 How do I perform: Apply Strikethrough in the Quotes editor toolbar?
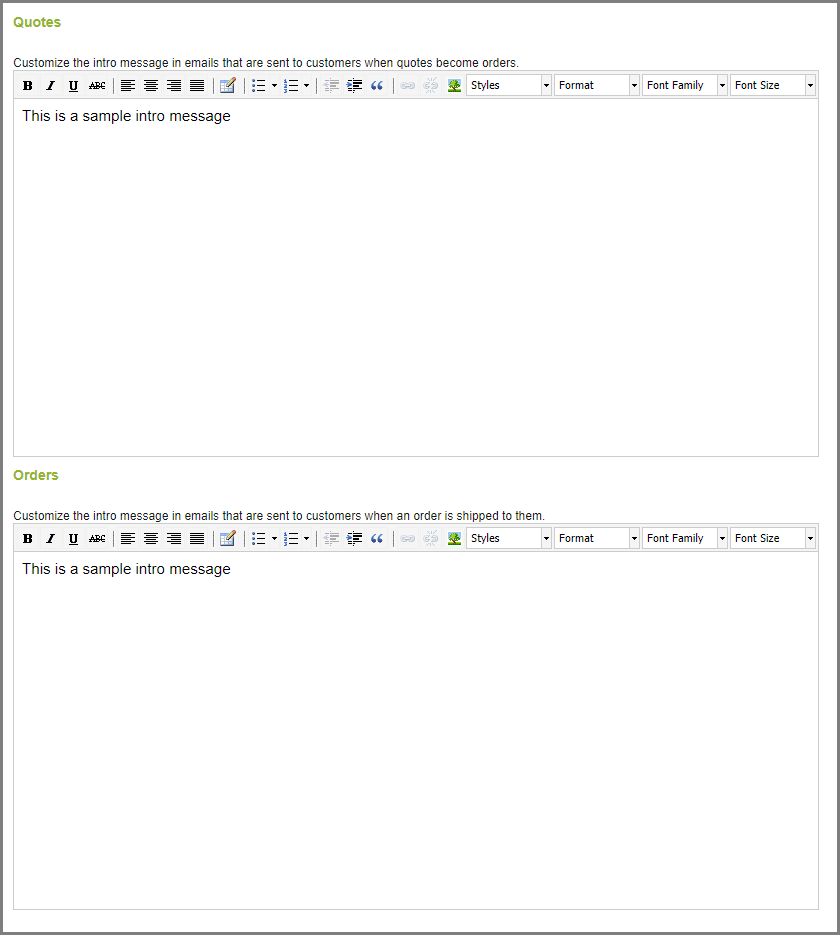tap(97, 85)
